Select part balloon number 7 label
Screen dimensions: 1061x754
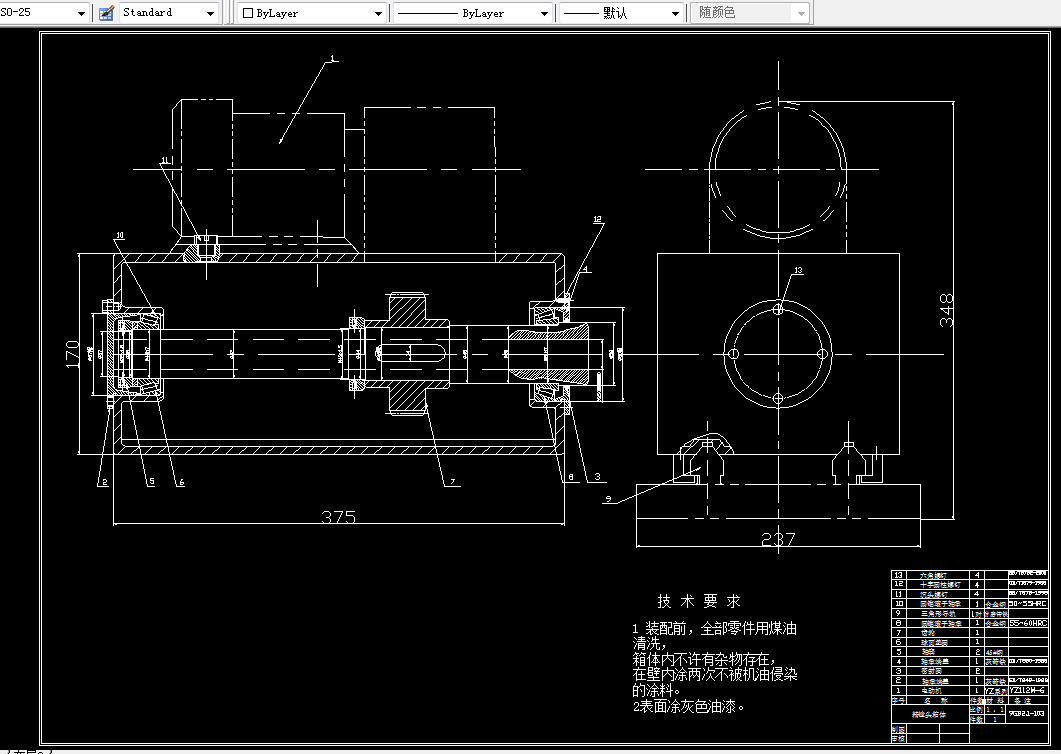click(x=452, y=482)
